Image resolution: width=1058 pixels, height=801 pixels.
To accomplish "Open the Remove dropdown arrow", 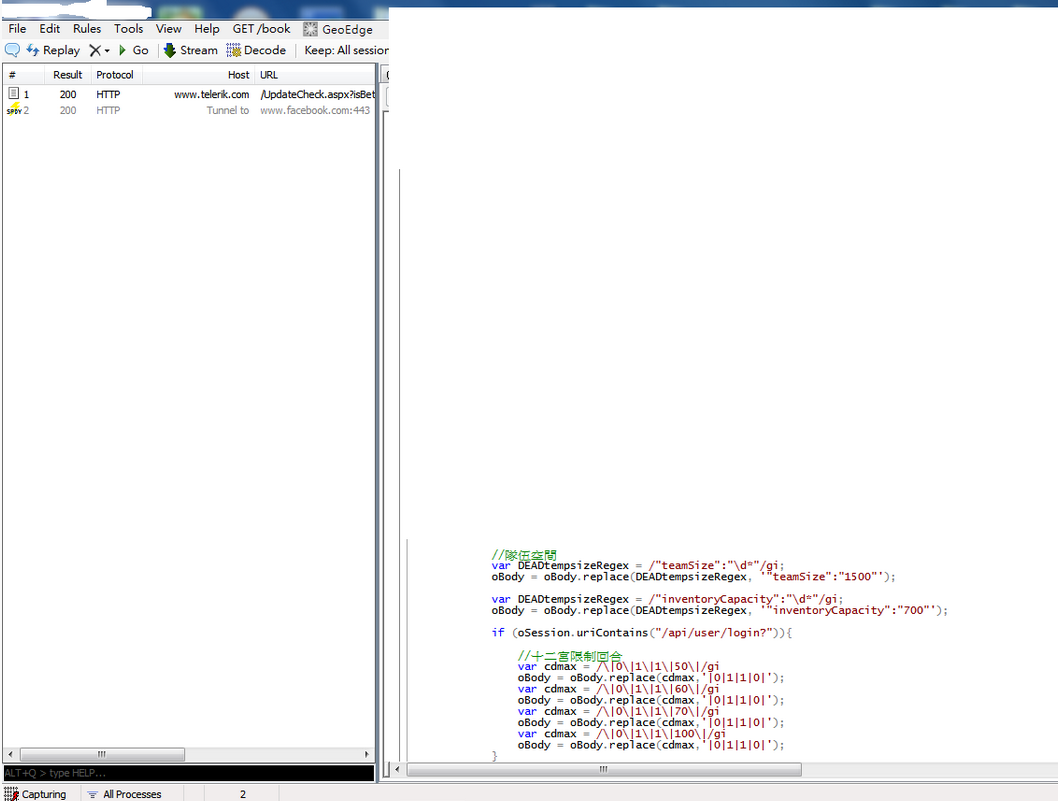I will click(107, 50).
